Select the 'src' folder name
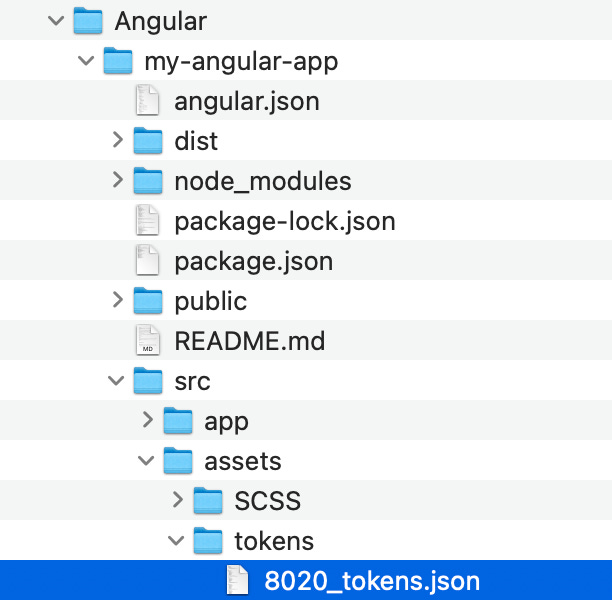 pyautogui.click(x=192, y=382)
